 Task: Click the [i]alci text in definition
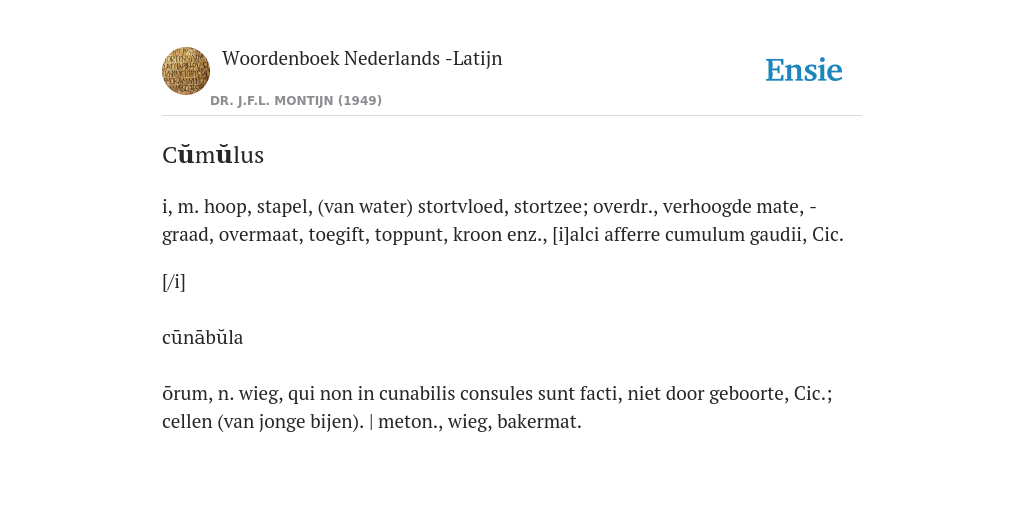[576, 234]
